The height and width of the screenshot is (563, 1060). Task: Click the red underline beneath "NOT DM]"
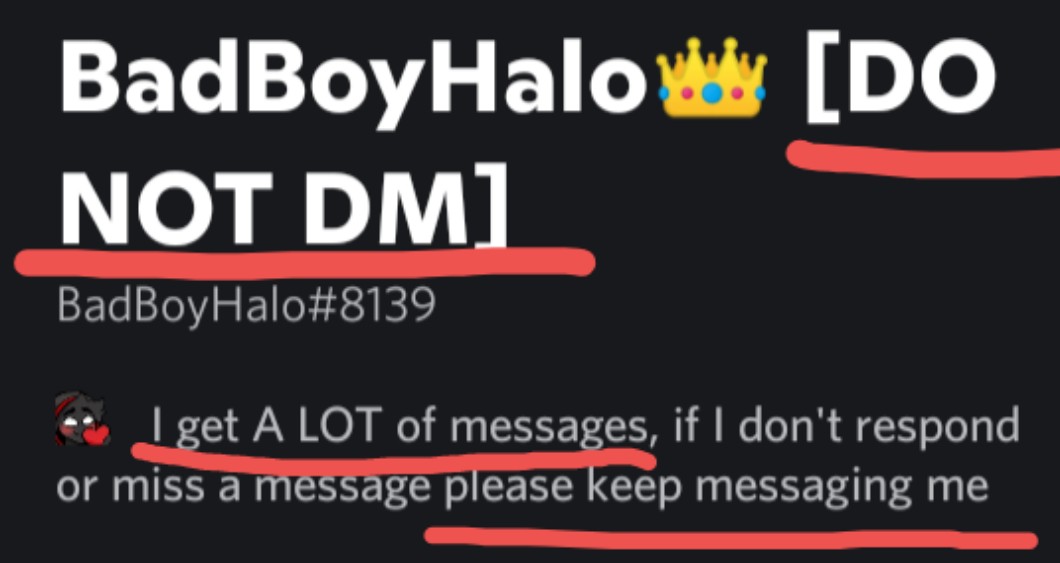[304, 262]
